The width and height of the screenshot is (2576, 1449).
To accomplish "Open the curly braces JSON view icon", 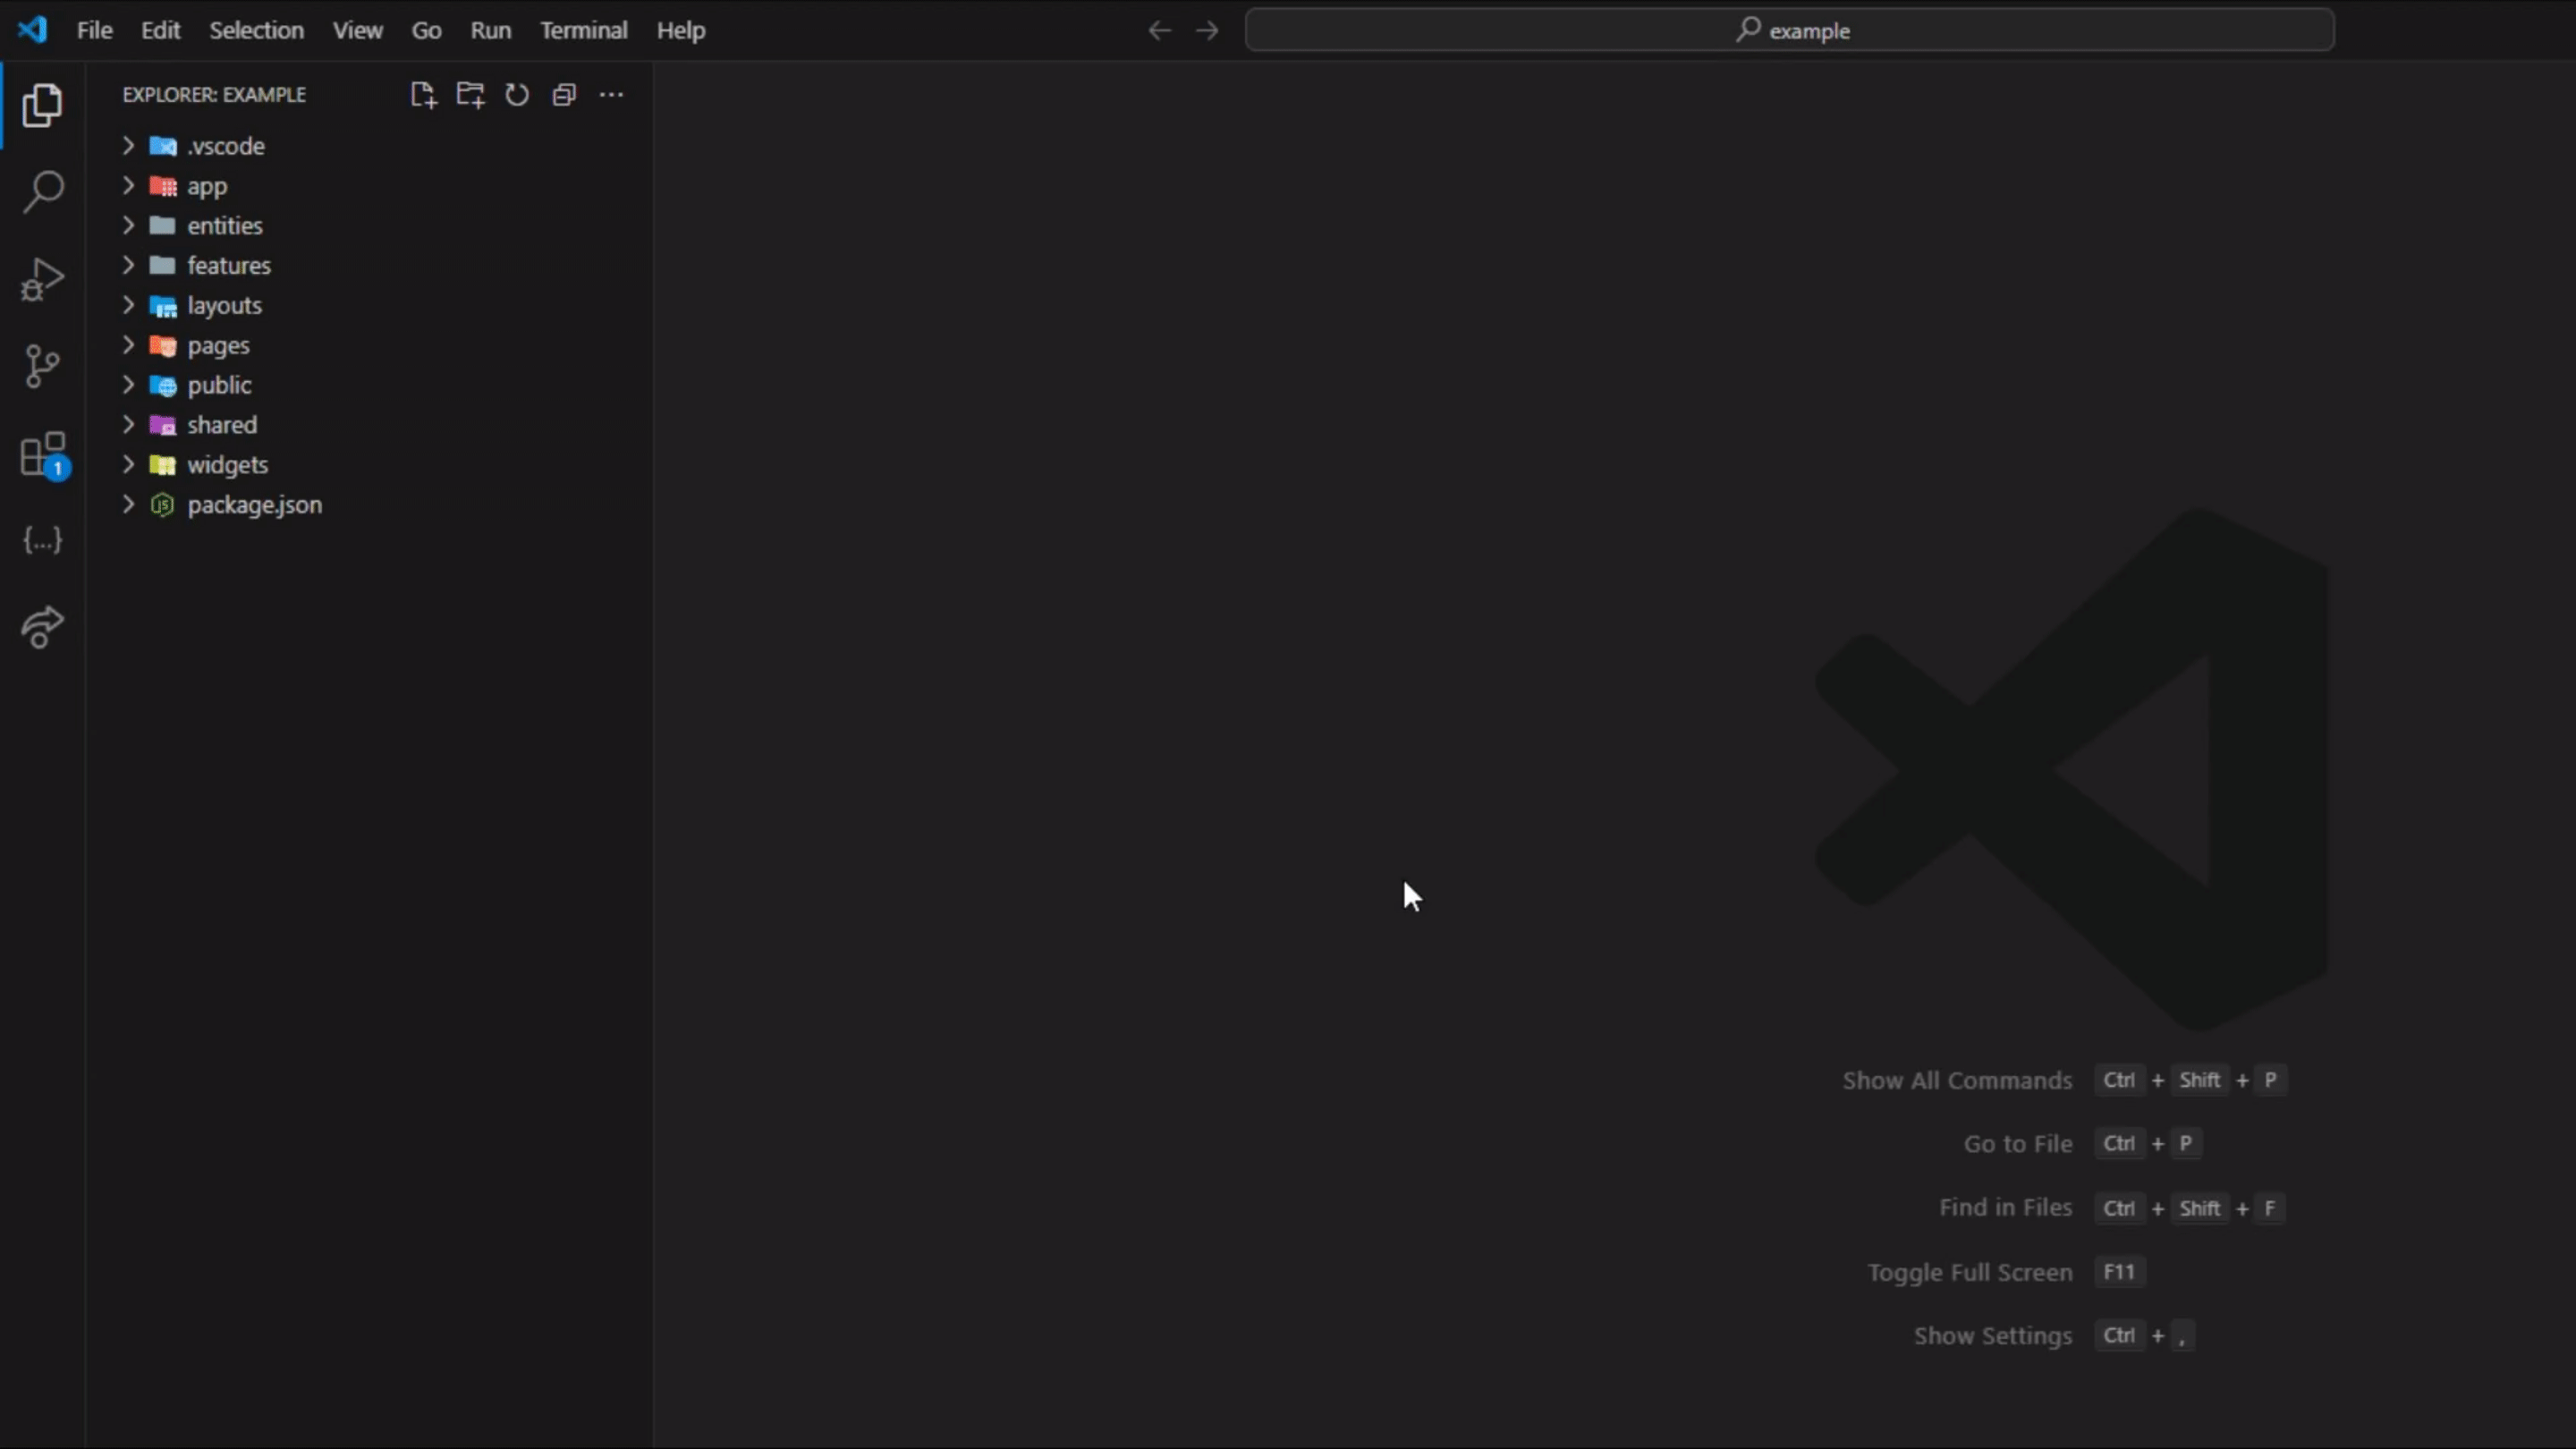I will 42,541.
